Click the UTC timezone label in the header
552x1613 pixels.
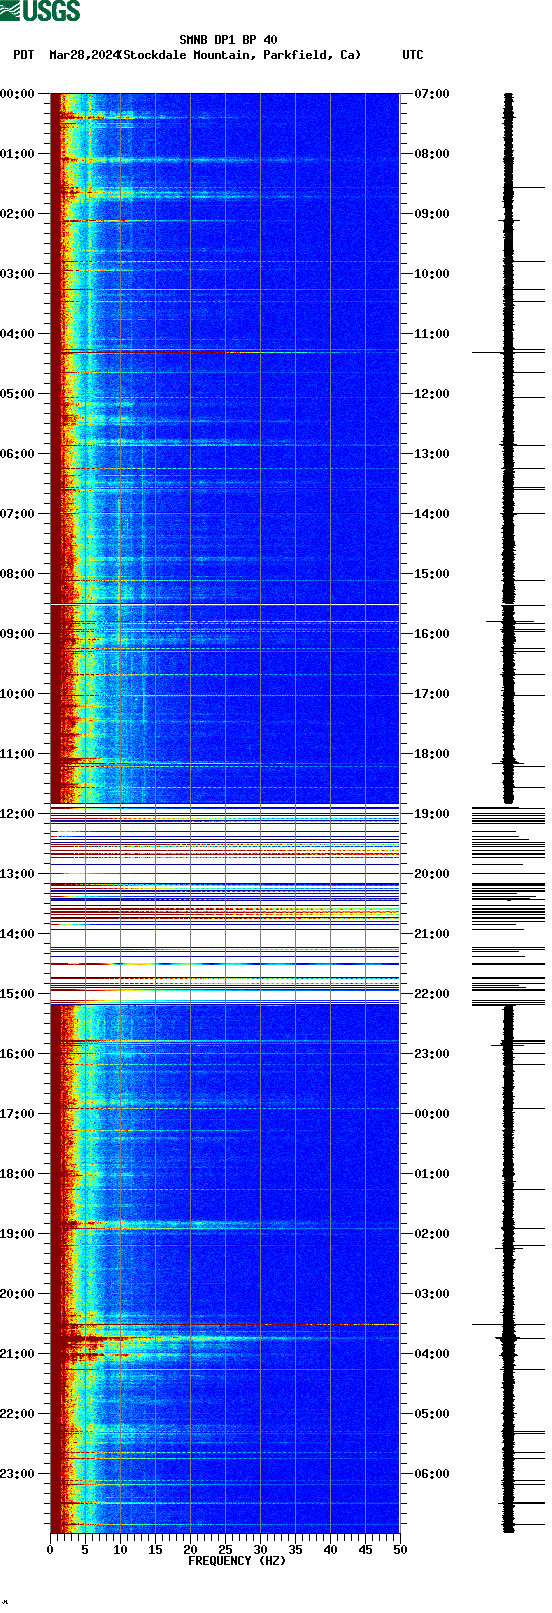[413, 55]
